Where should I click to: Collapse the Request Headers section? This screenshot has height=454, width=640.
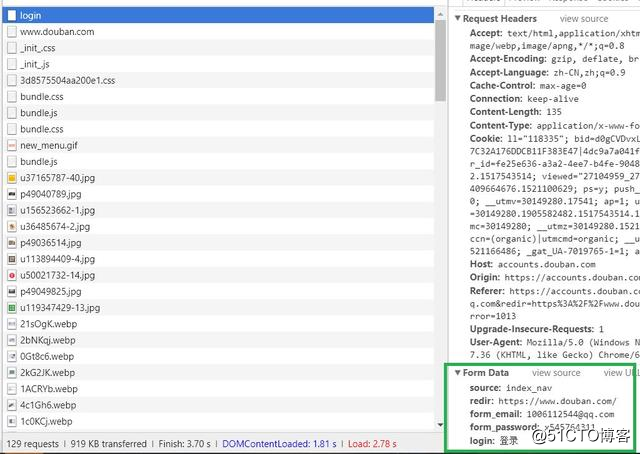click(458, 18)
